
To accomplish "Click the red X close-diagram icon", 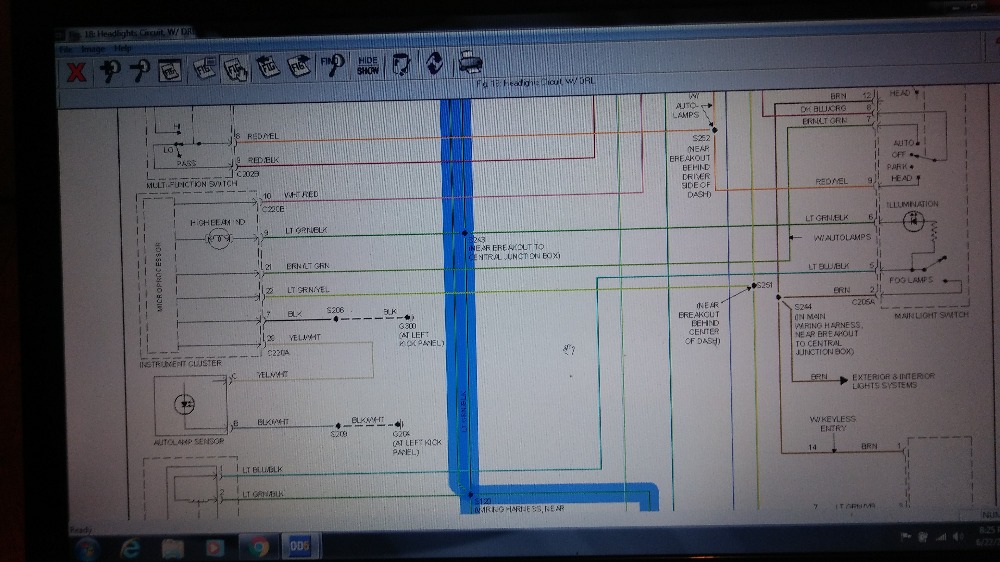I will [x=74, y=71].
